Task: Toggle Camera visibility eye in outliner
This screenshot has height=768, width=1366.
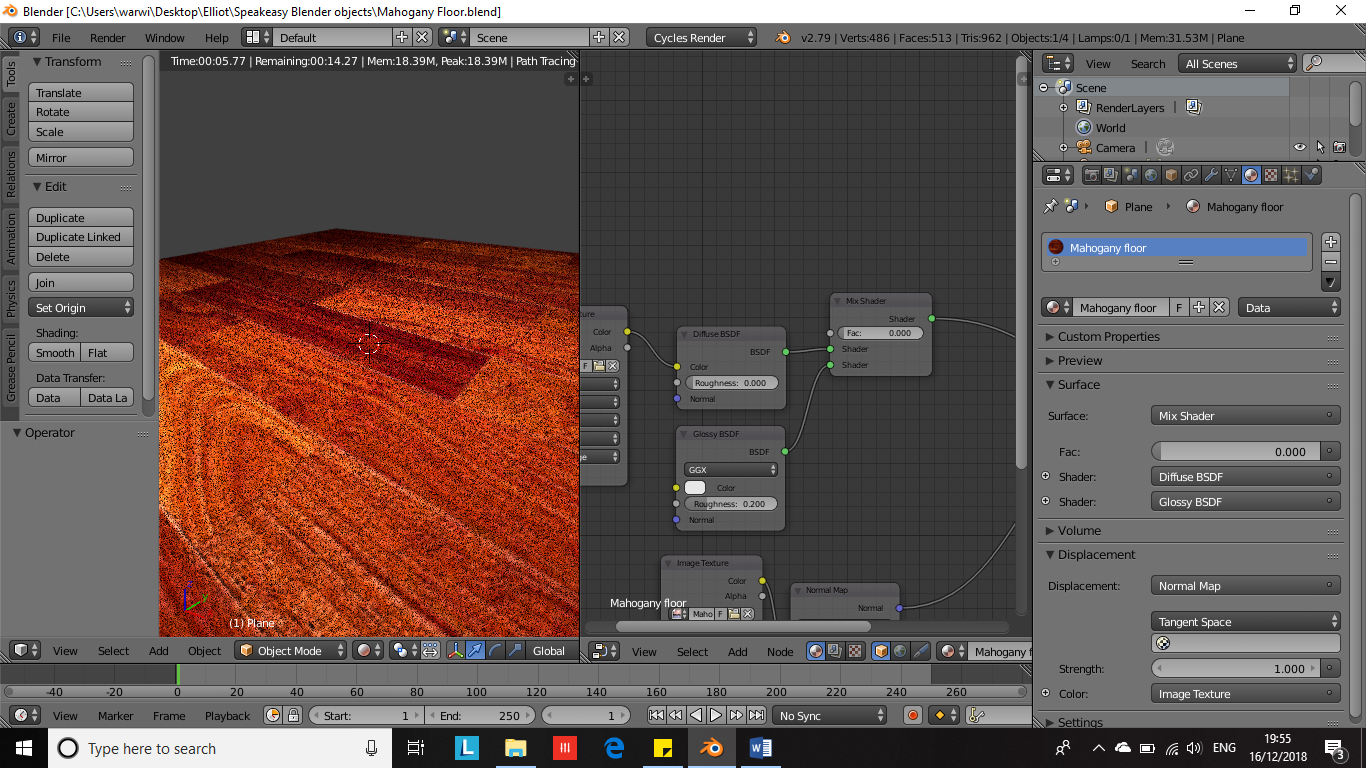Action: (1299, 147)
